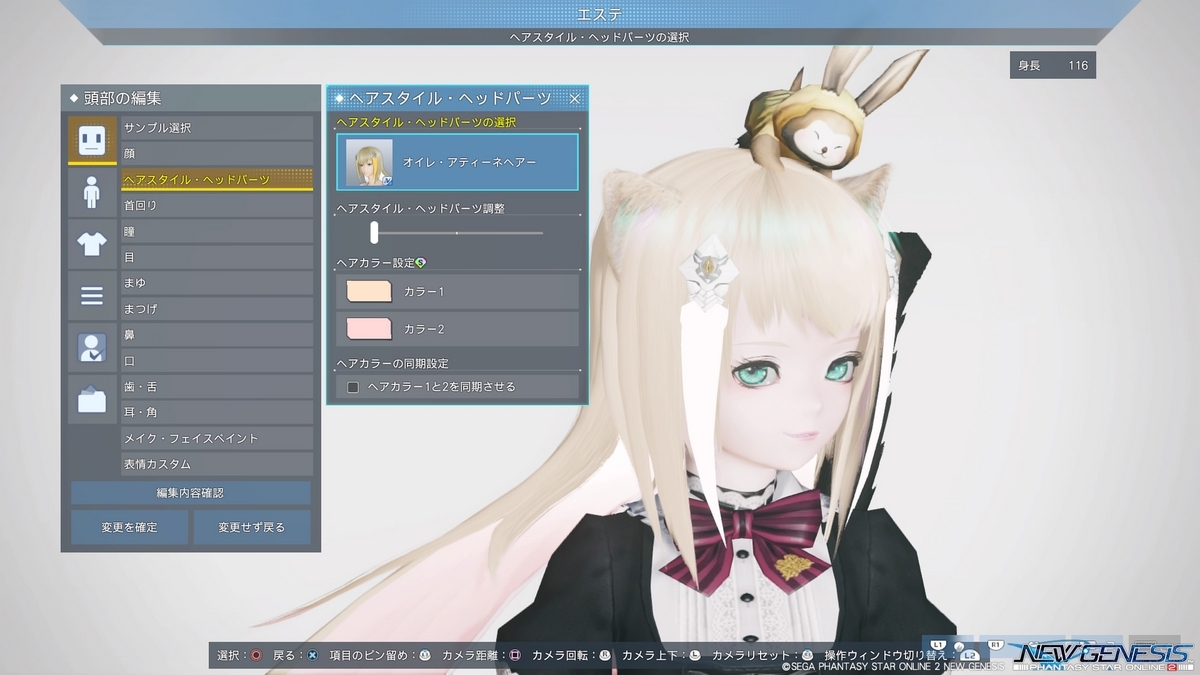Enable ヘアカラー1と2を同期させる checkbox
This screenshot has width=1200, height=675.
pyautogui.click(x=352, y=387)
